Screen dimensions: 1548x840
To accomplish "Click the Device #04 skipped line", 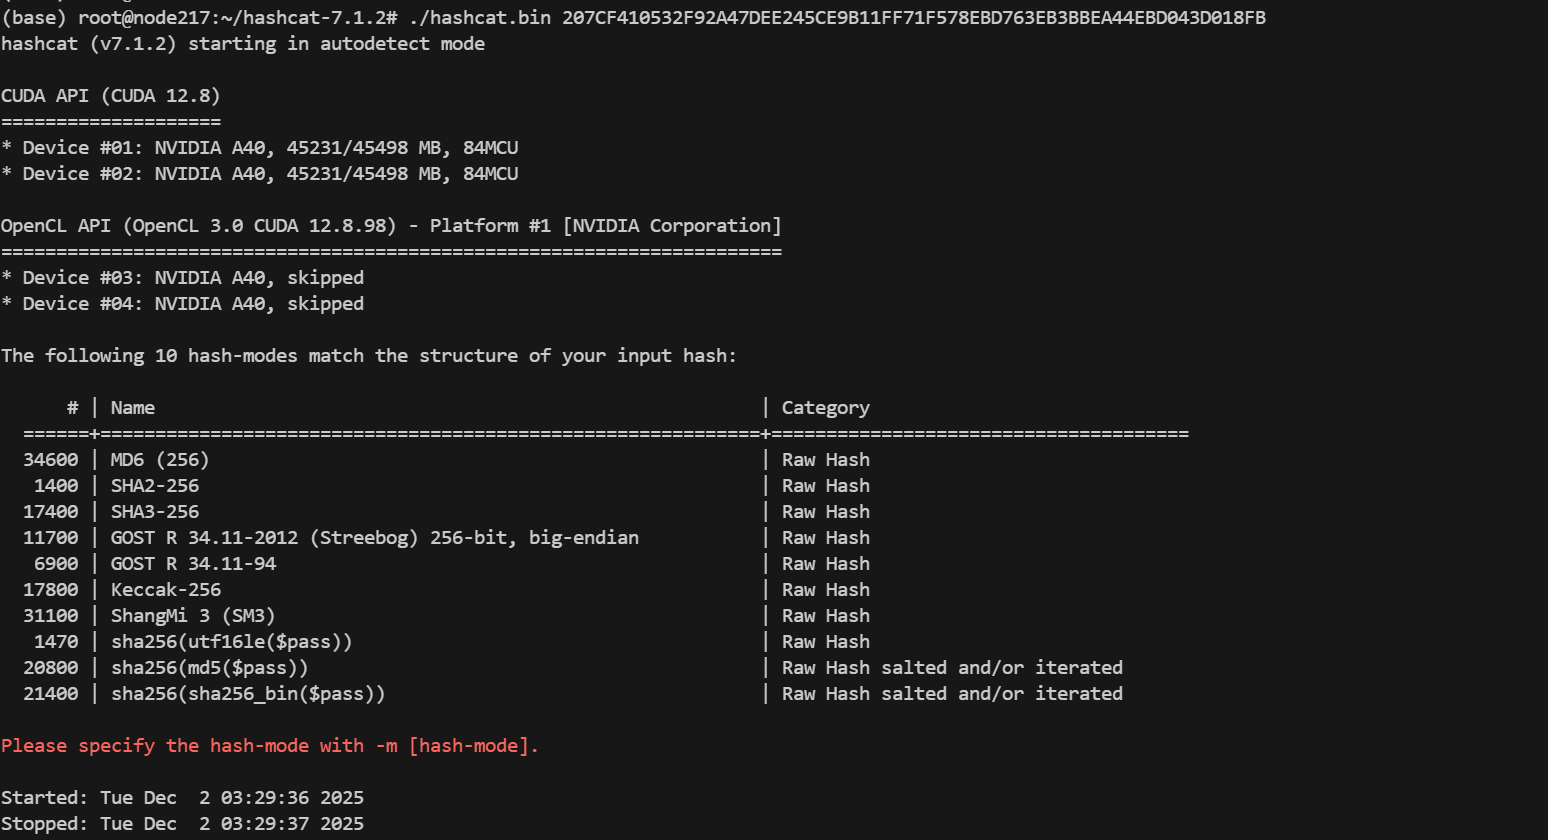I will coord(183,304).
